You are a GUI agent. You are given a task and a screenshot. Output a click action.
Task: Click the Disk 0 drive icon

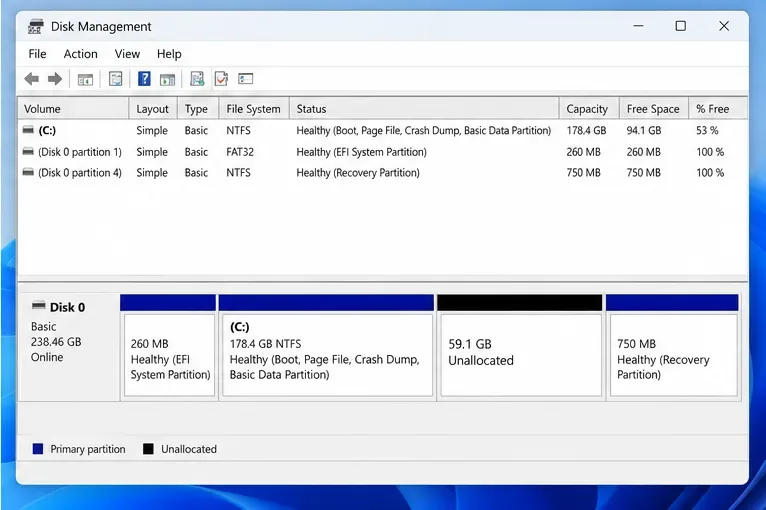point(39,306)
